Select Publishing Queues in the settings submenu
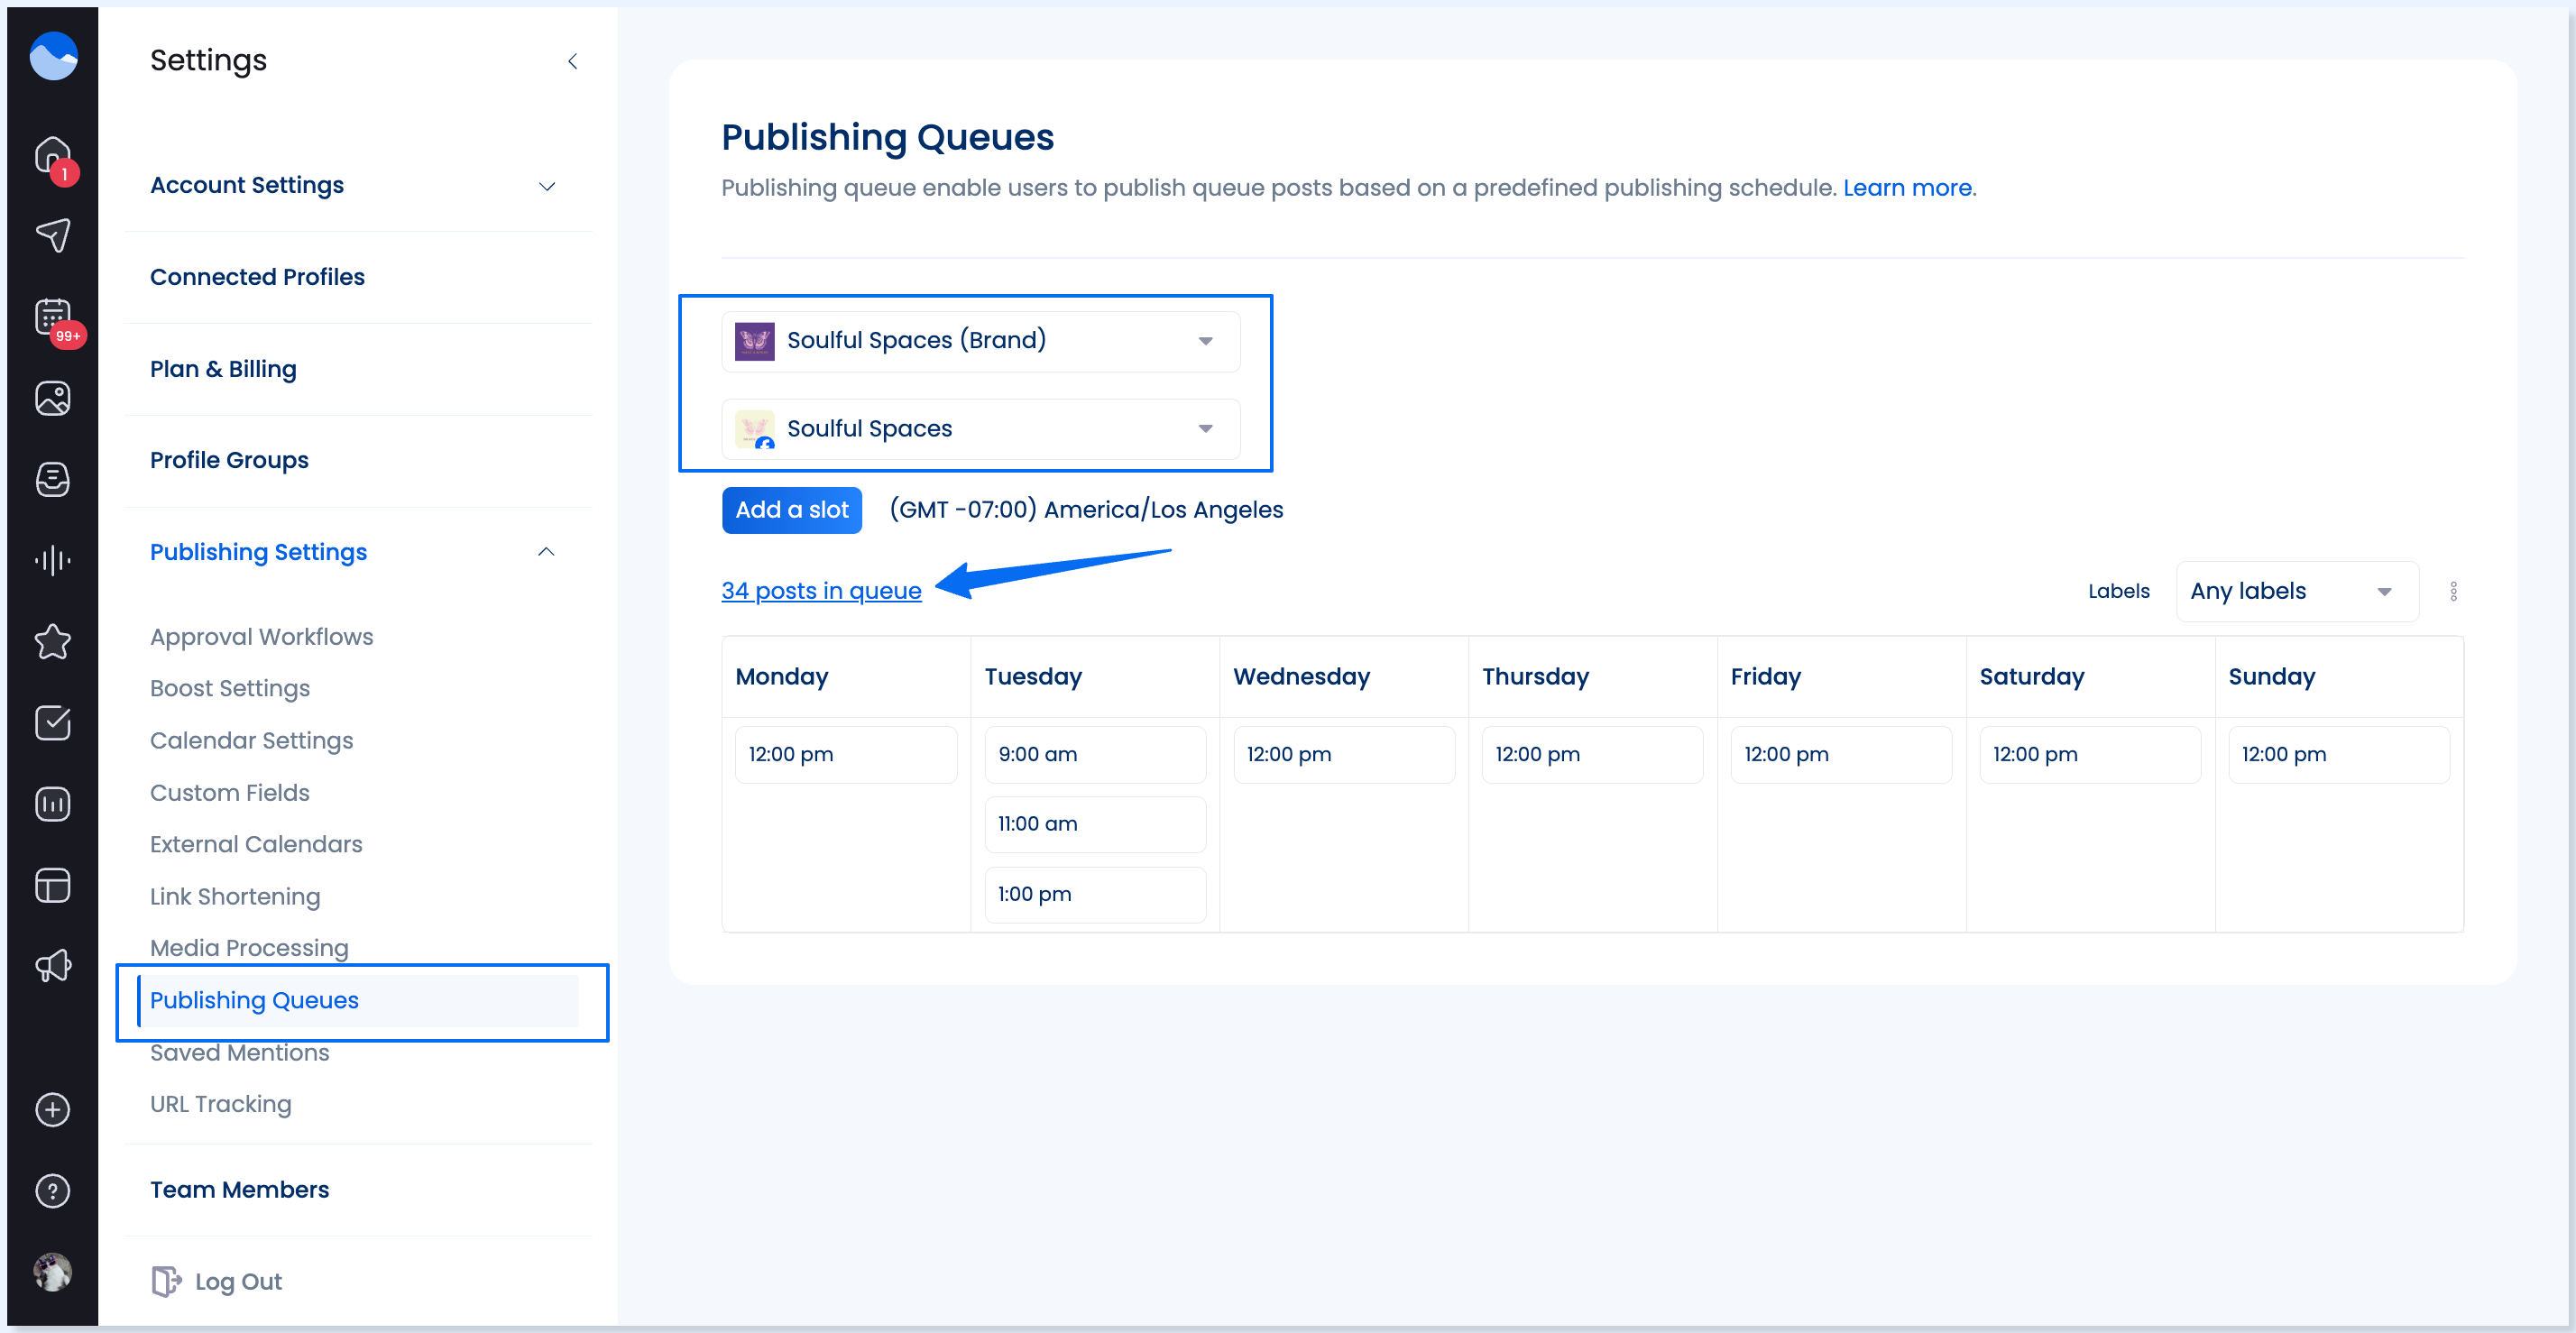Screen dimensions: 2576x1333 (358, 1000)
